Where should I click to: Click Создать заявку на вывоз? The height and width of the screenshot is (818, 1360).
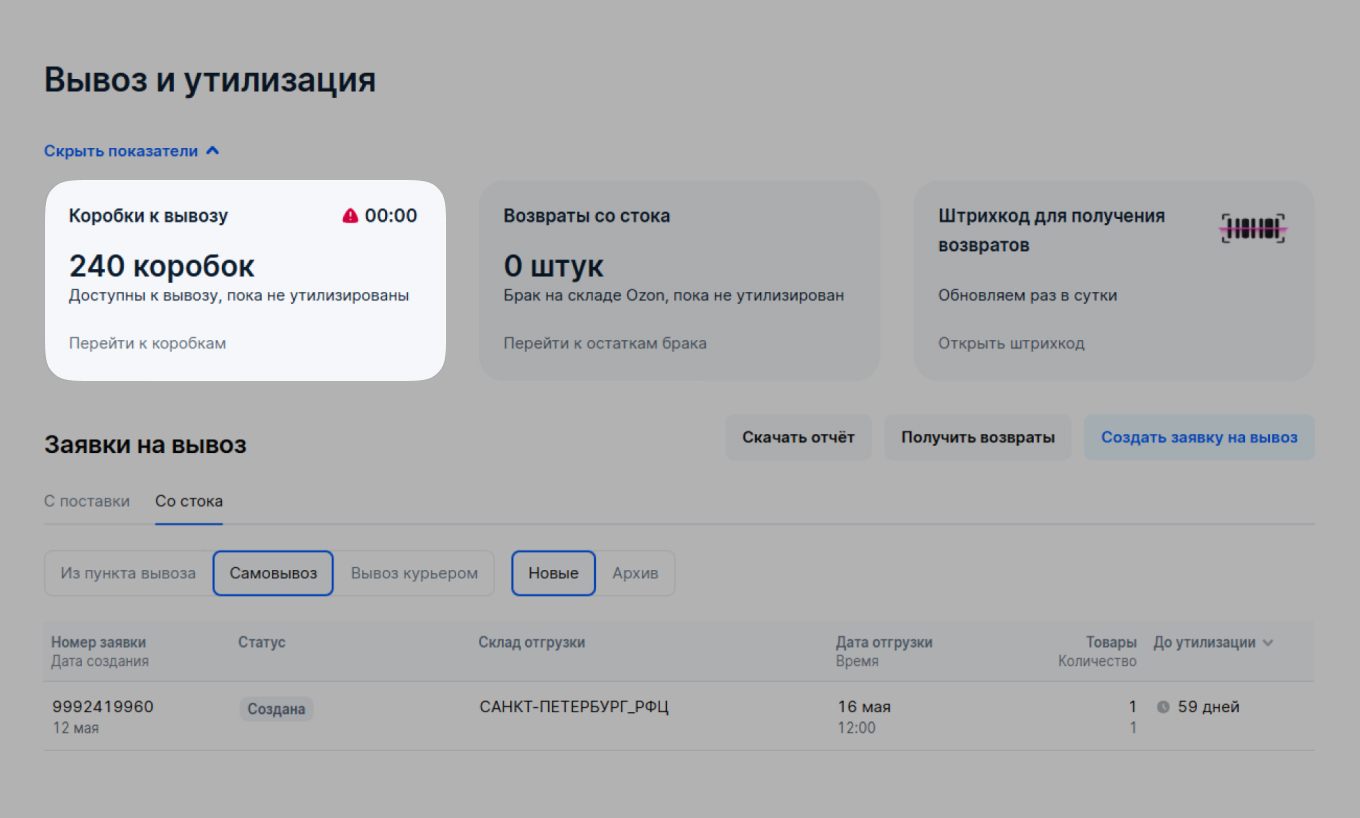[x=1199, y=437]
